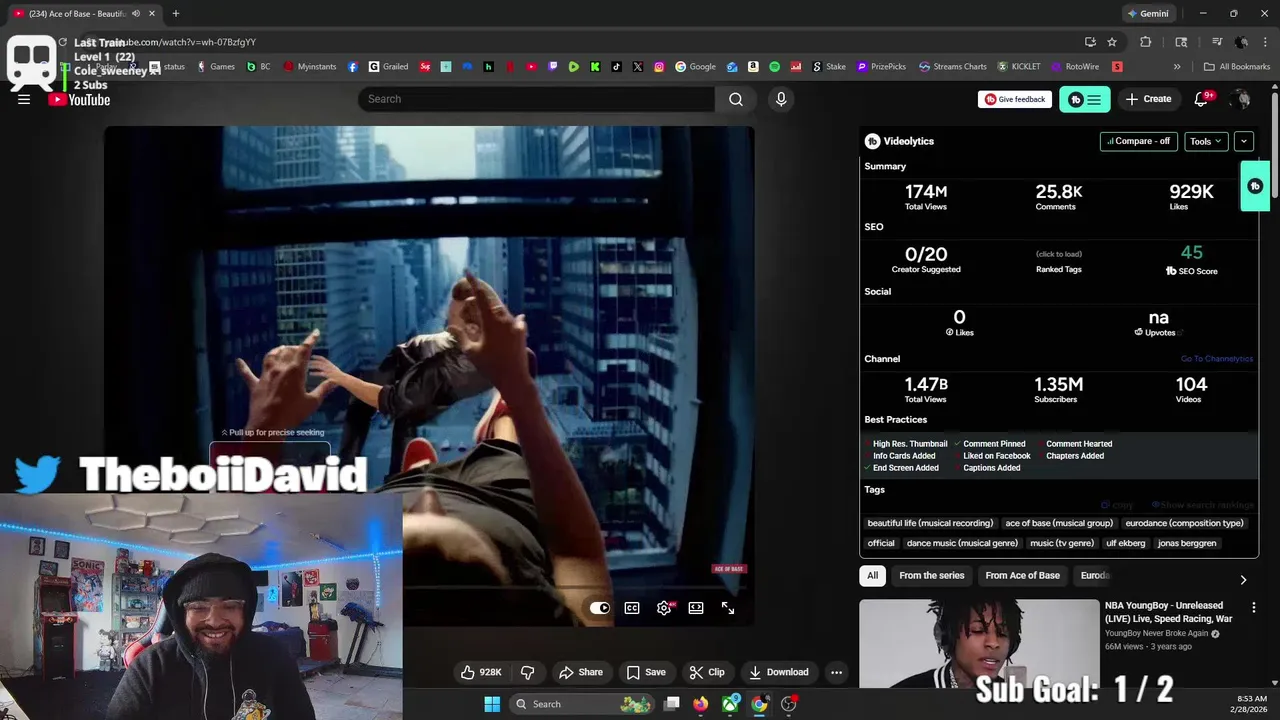
Task: Show more filter chips with right arrow
Action: 1243,579
